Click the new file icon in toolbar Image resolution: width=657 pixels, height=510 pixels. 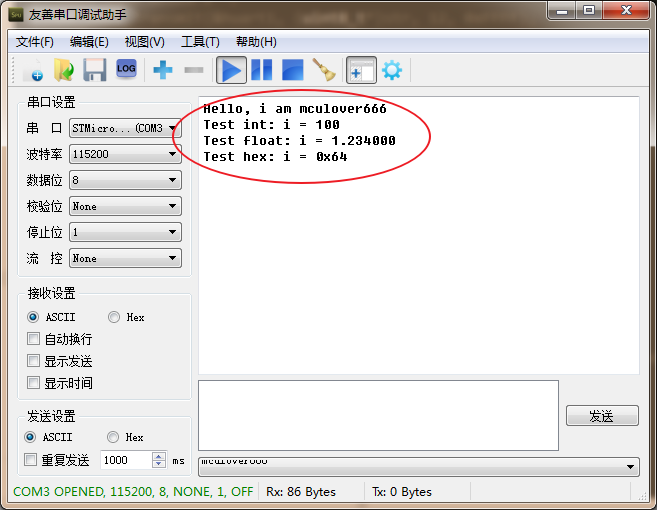[33, 70]
